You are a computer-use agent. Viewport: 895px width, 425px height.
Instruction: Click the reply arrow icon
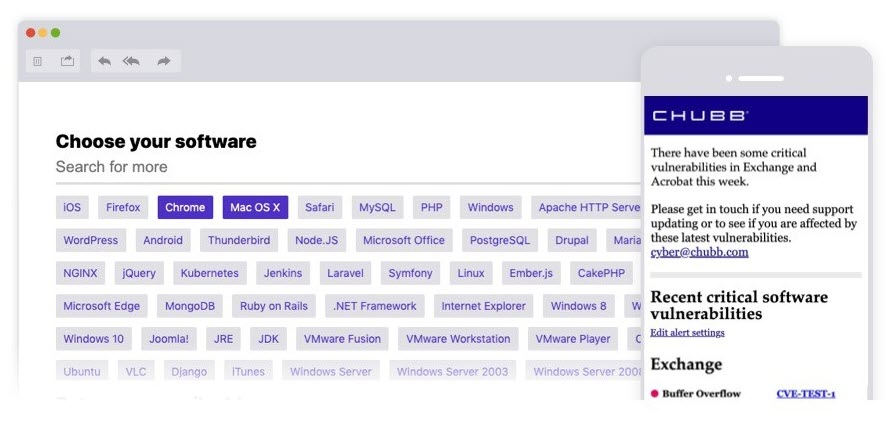click(x=104, y=61)
